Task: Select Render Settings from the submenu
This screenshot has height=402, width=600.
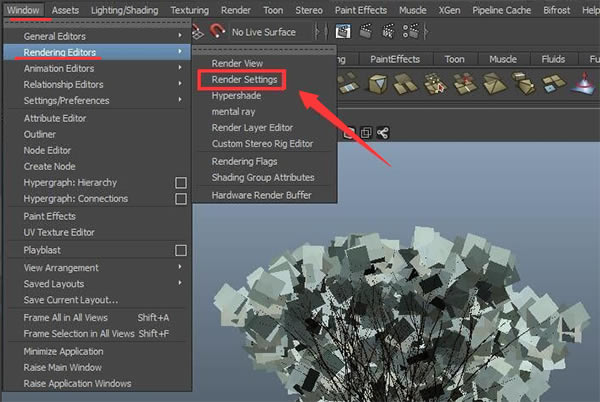Action: (x=244, y=79)
